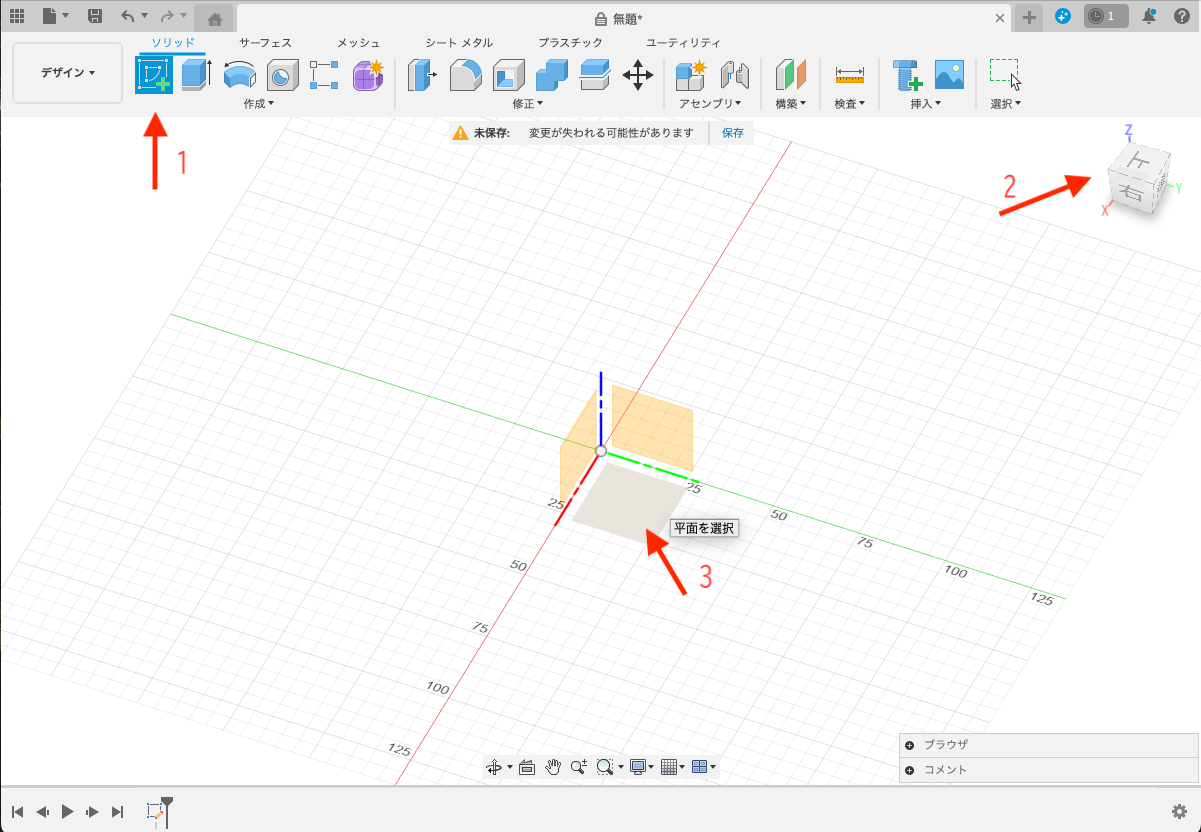This screenshot has height=832, width=1201.
Task: Expand the 検査 menu
Action: [850, 104]
